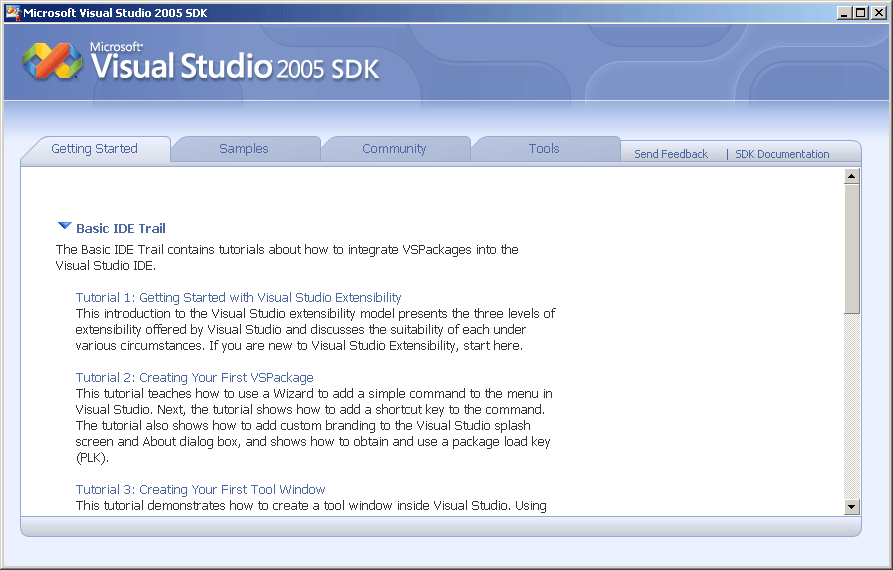Image resolution: width=893 pixels, height=570 pixels.
Task: Maximize the SDK window
Action: [861, 13]
